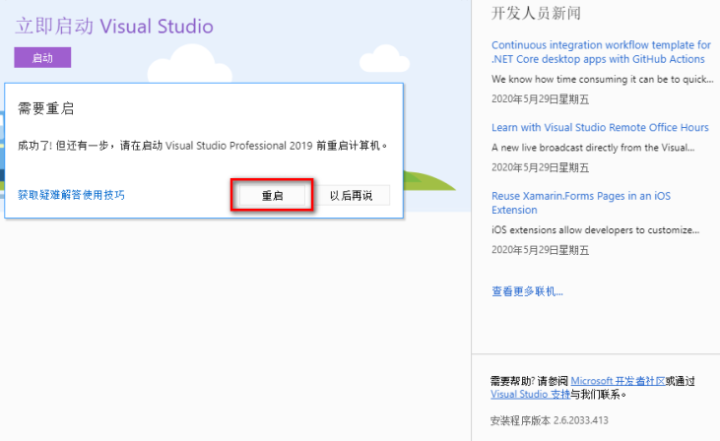720x441 pixels.
Task: Choose 以后再说 to restart later
Action: [351, 196]
